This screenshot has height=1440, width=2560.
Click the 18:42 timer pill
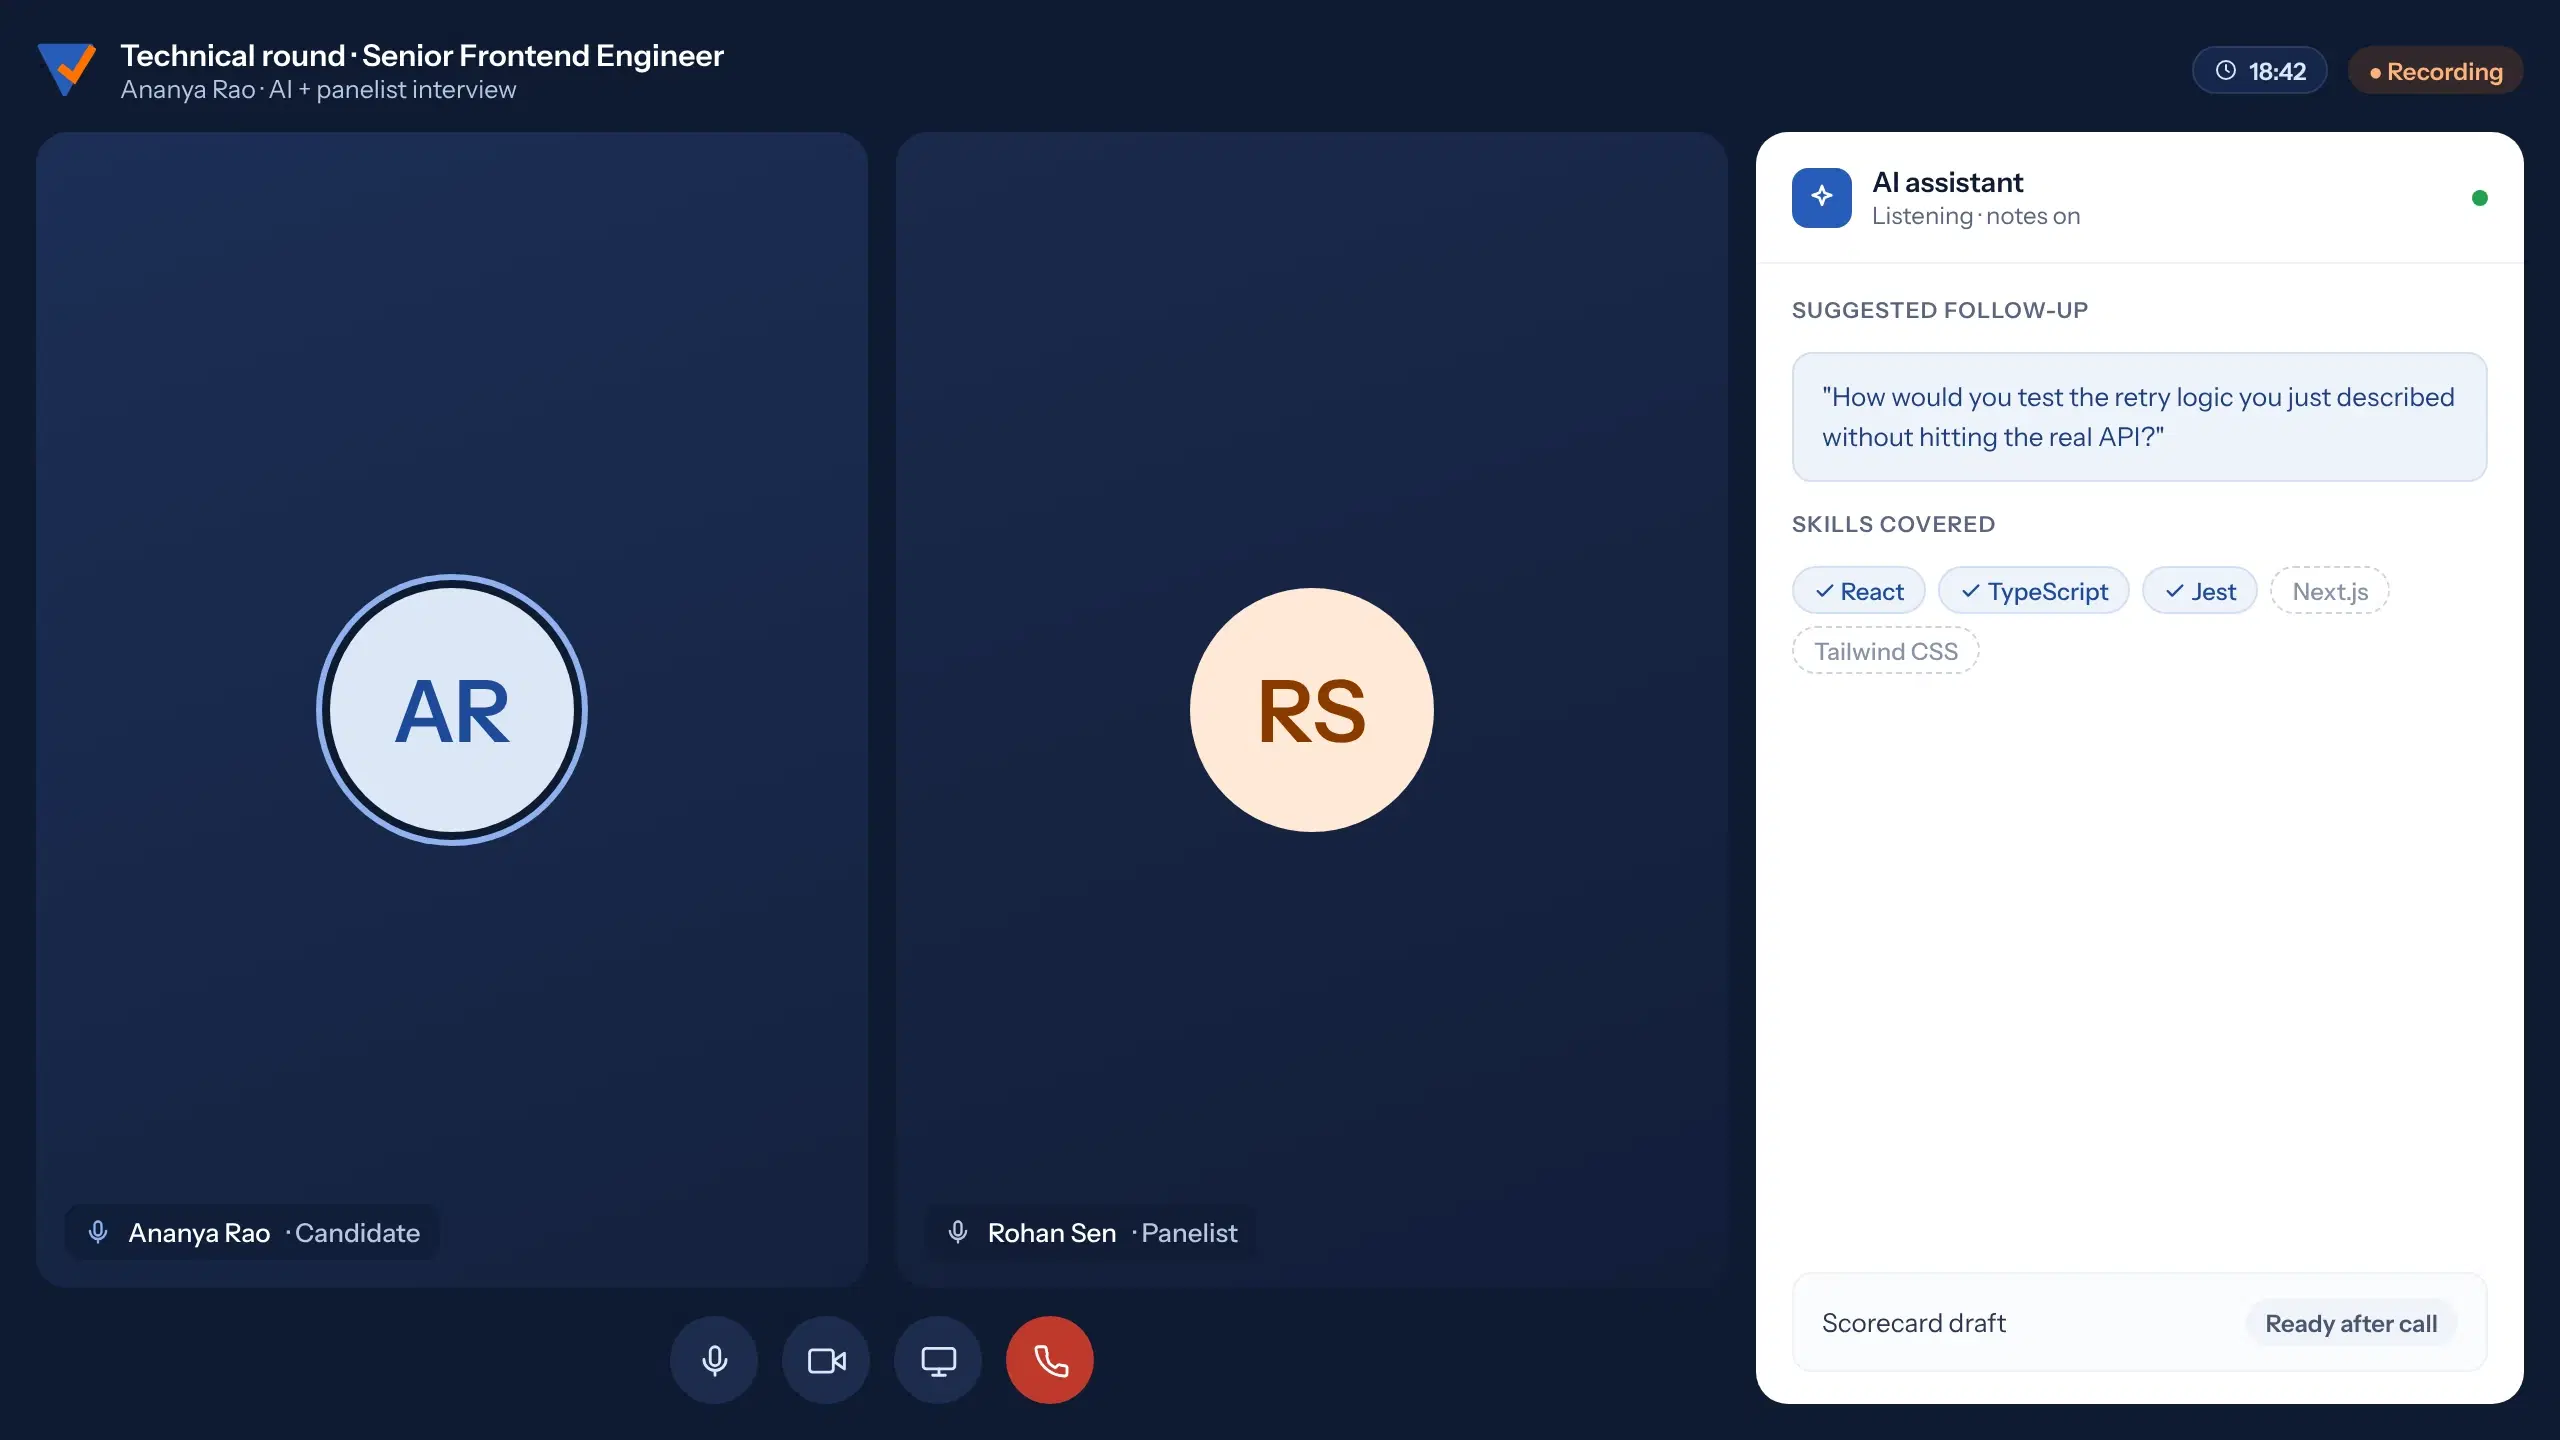click(x=2260, y=70)
